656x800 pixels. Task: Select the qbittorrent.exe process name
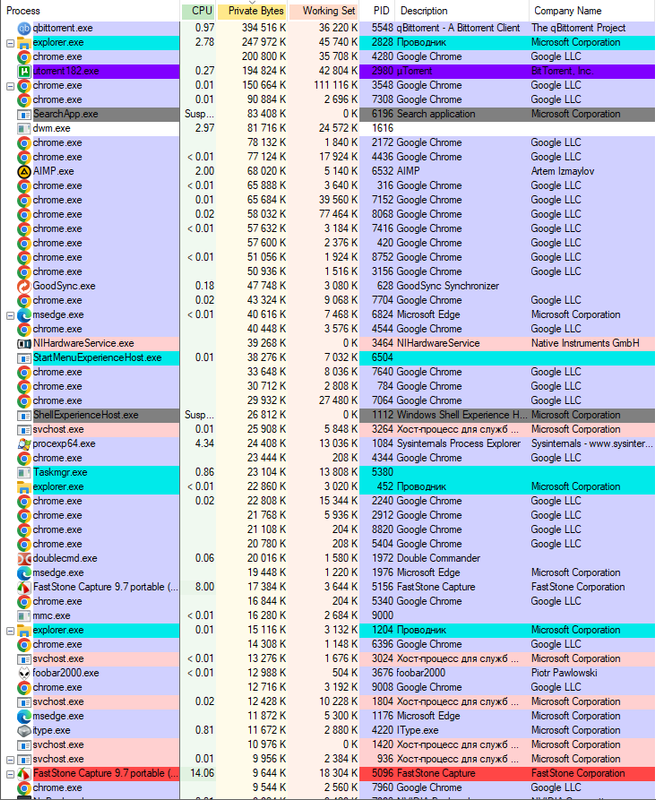tap(62, 28)
